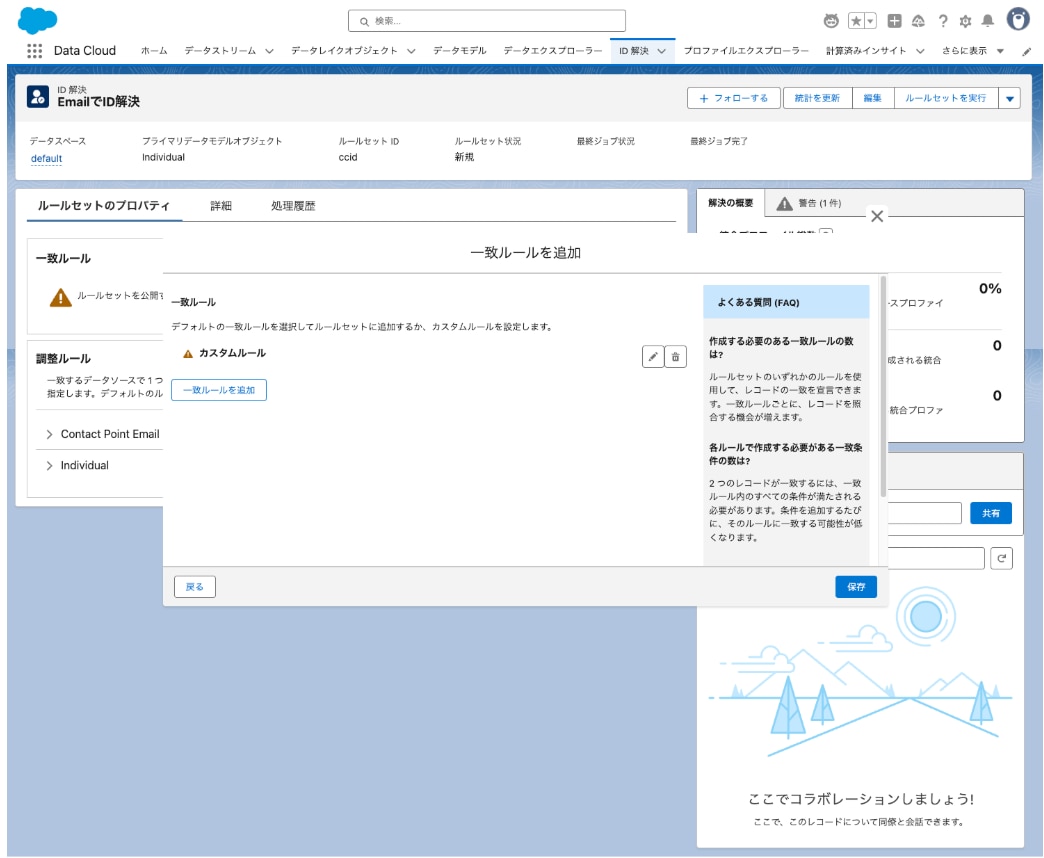Click the 一致ルールを追加 button
The width and height of the screenshot is (1044, 858).
coord(218,390)
